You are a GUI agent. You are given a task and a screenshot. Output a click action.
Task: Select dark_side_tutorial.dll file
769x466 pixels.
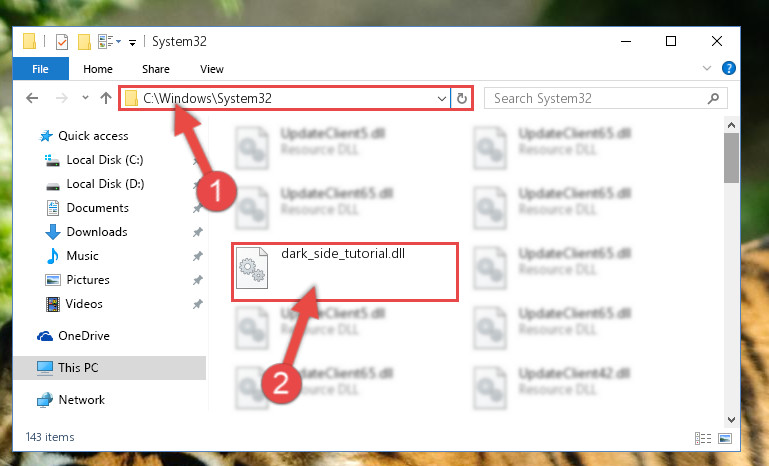tap(345, 271)
